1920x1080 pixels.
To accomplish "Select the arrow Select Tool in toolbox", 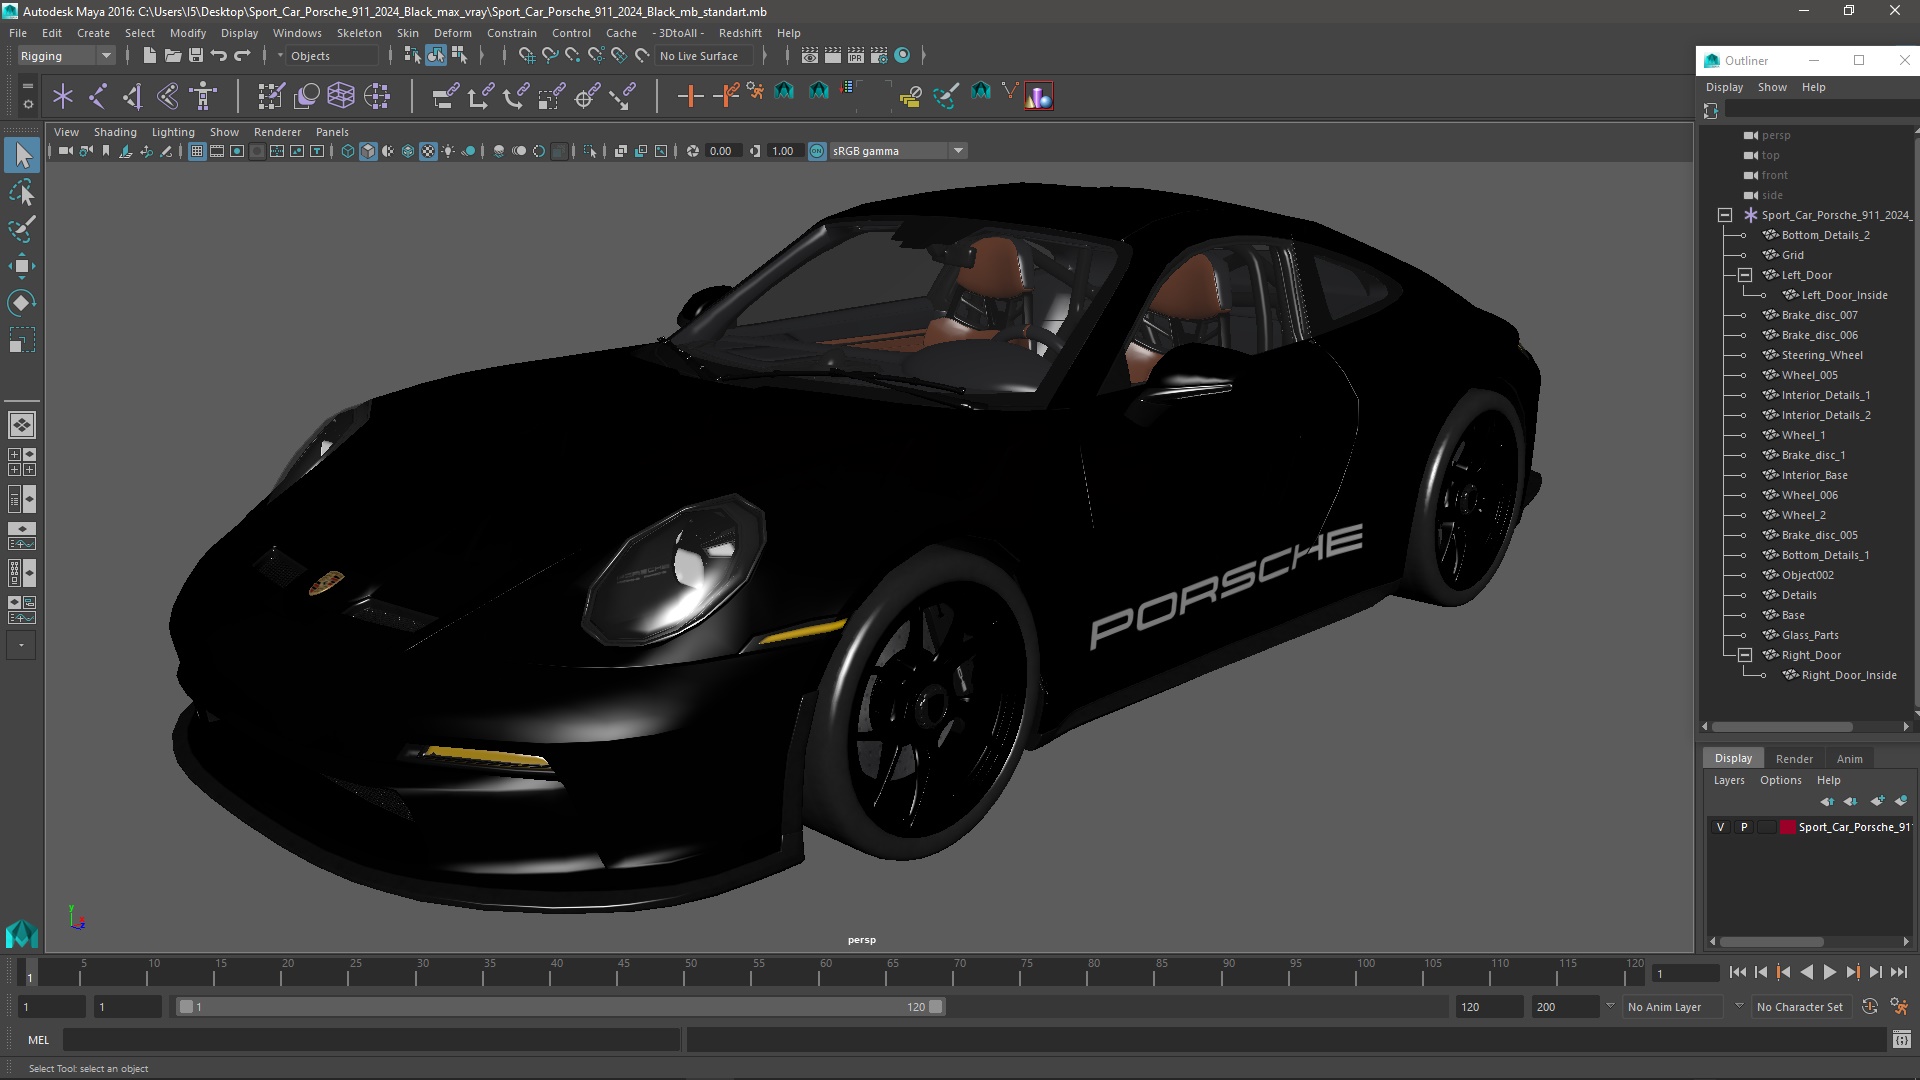I will coord(22,155).
